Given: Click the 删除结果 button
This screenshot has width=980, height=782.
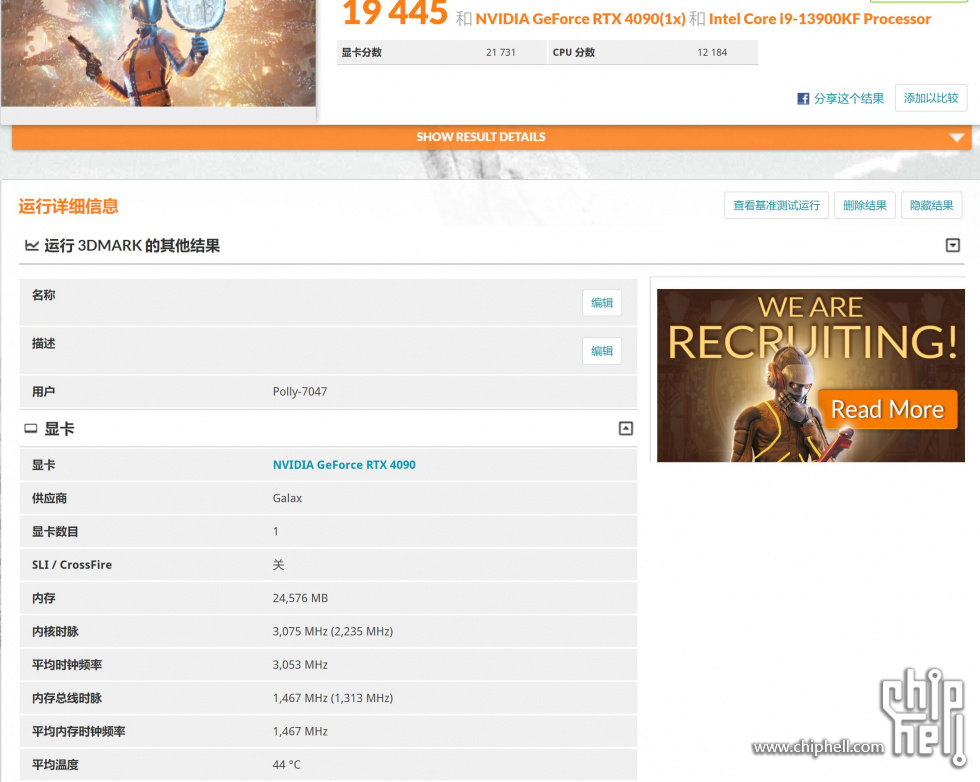Looking at the screenshot, I should point(865,205).
